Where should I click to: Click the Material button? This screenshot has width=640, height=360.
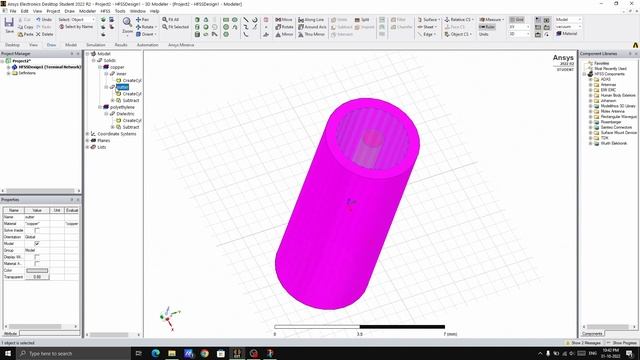[567, 34]
